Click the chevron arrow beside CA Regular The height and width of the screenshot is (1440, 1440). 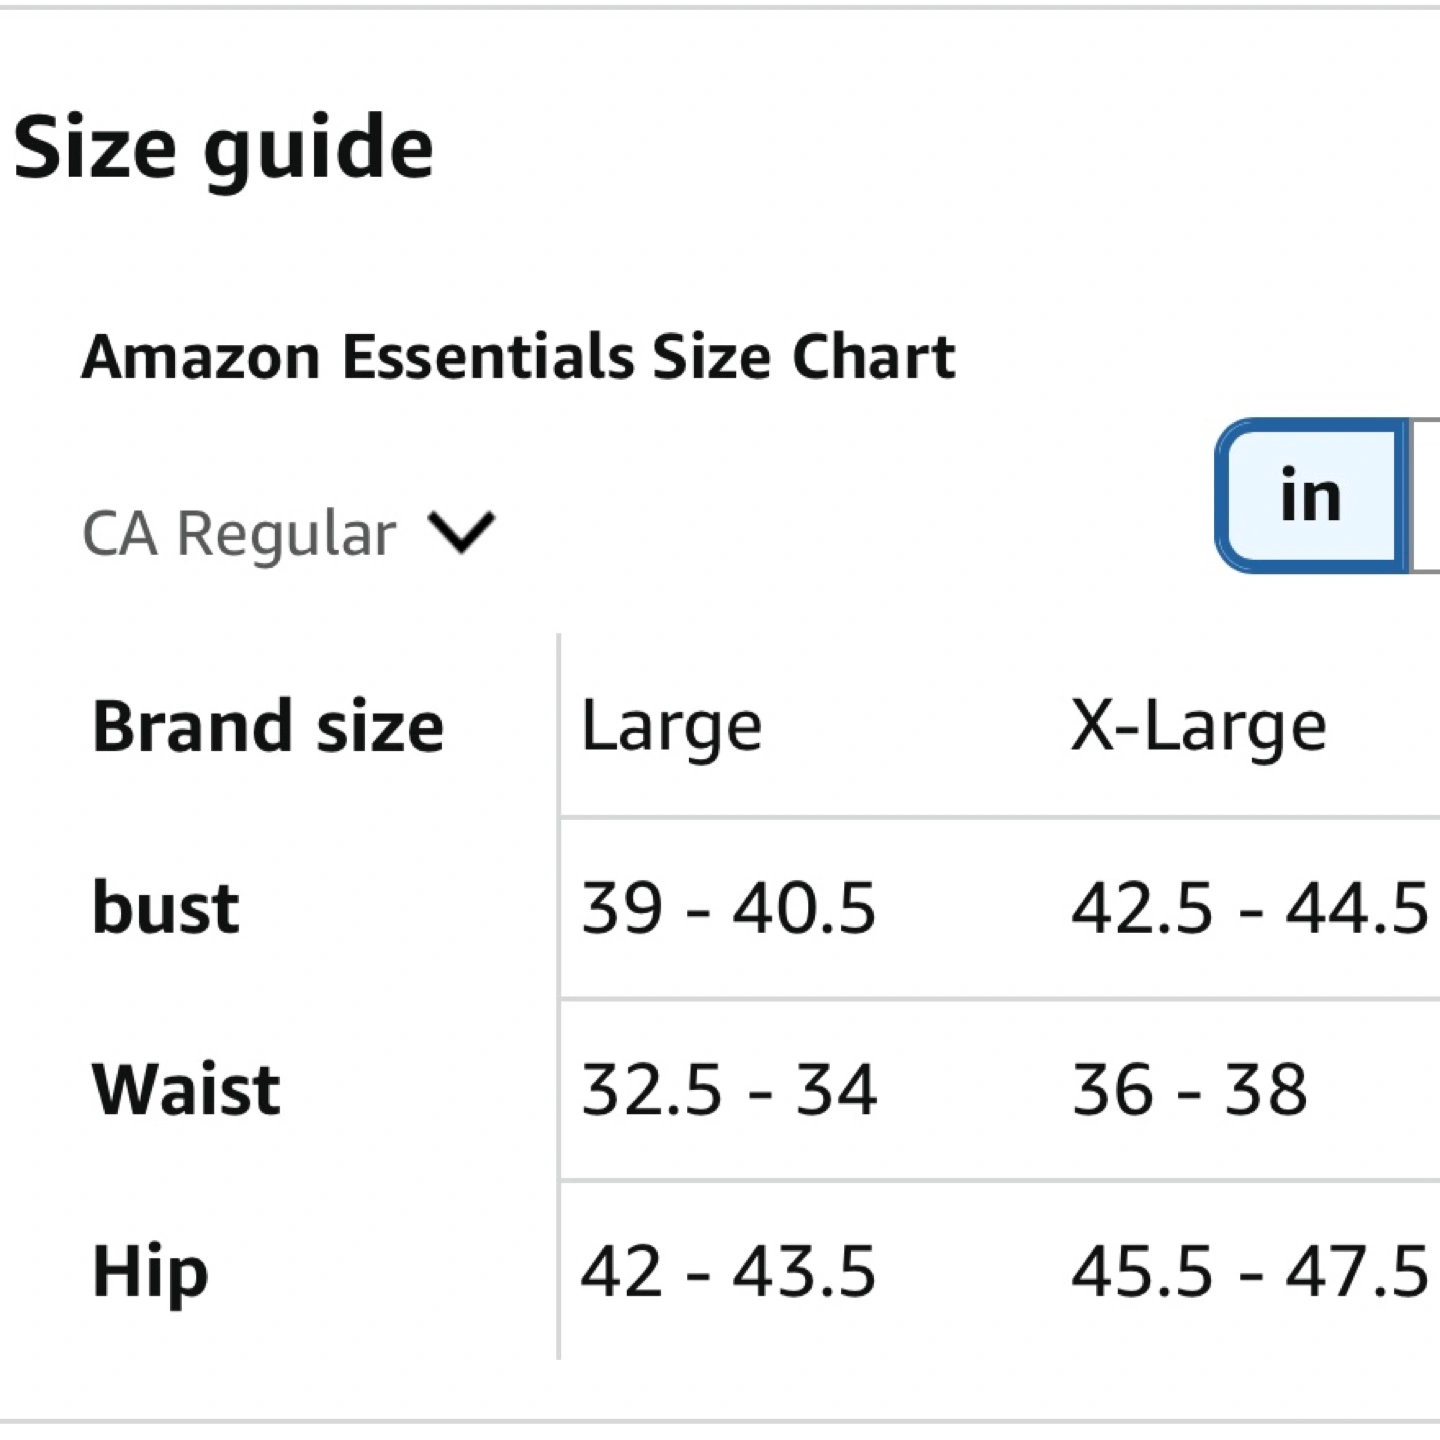tap(461, 531)
